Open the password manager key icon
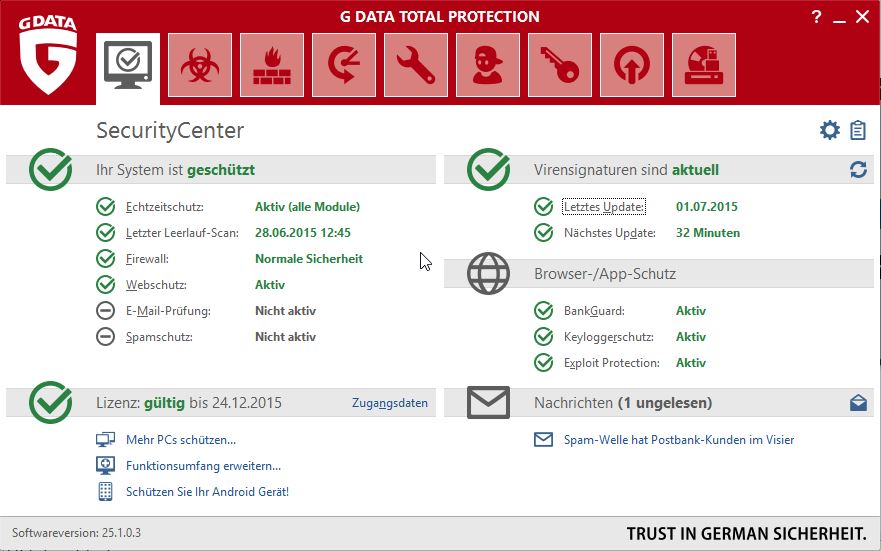This screenshot has height=551, width=881. (x=560, y=65)
